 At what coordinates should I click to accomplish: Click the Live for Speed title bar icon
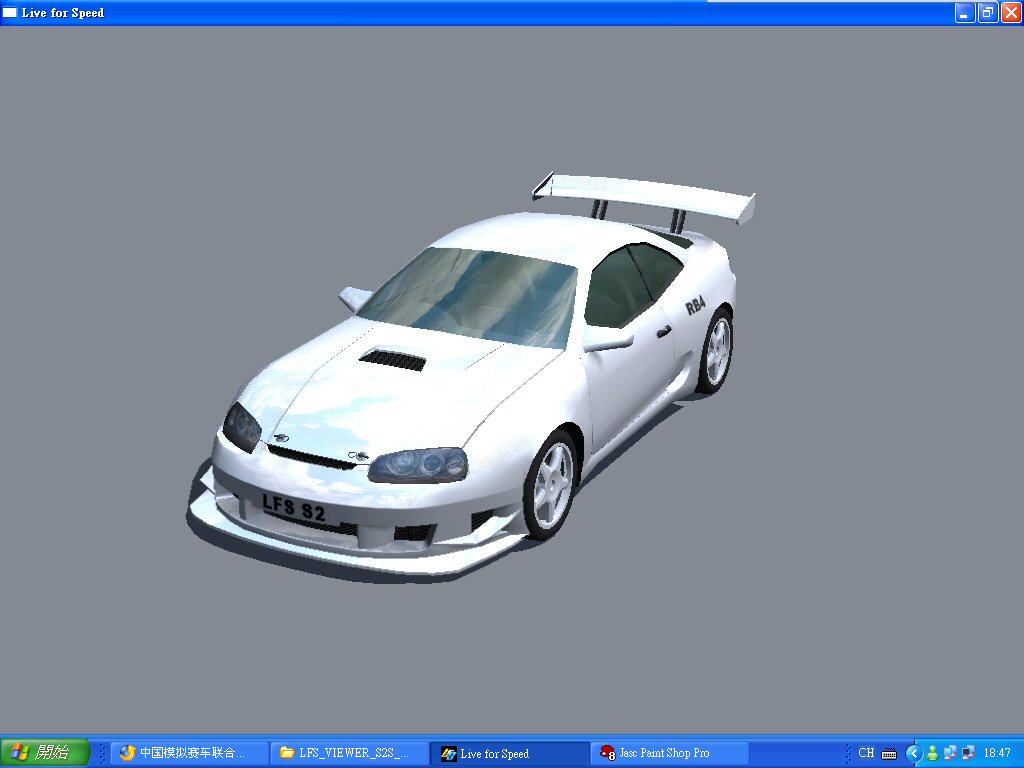tap(10, 12)
